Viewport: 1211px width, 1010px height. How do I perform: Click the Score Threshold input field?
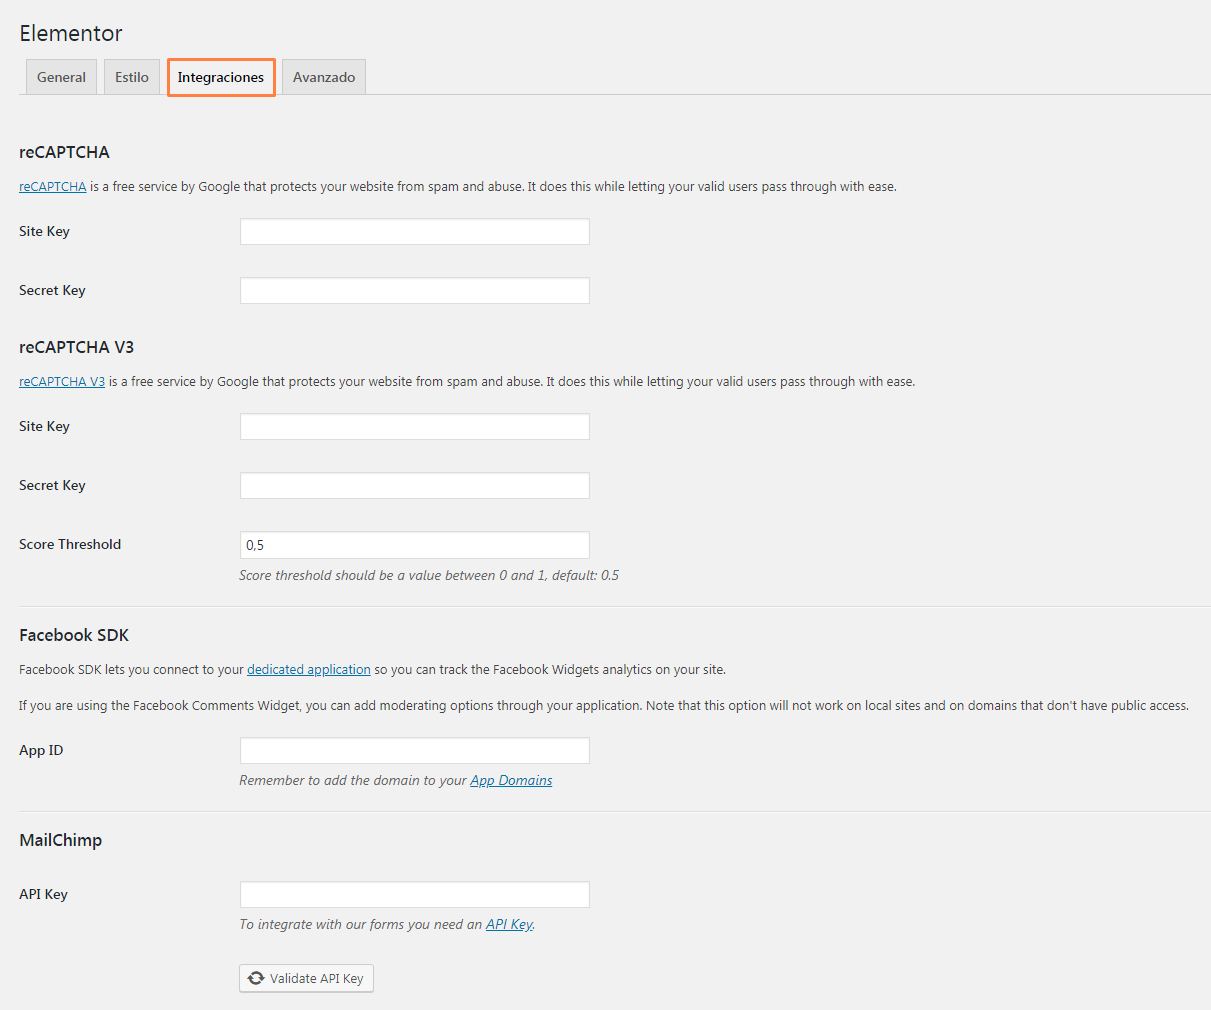415,545
